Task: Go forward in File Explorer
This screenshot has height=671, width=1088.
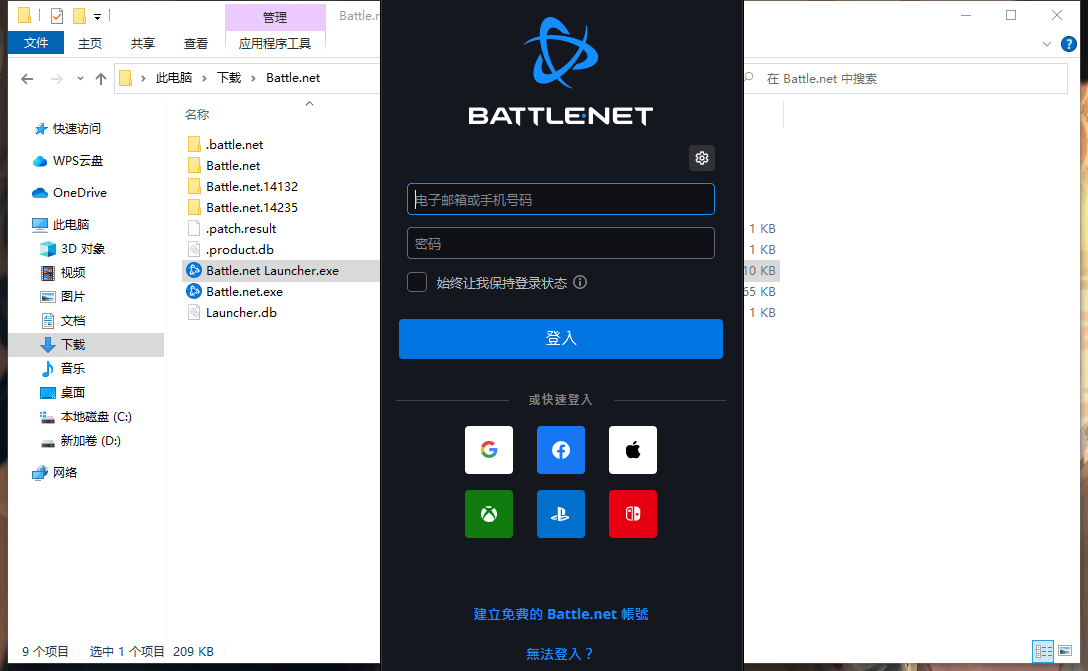Action: point(57,79)
